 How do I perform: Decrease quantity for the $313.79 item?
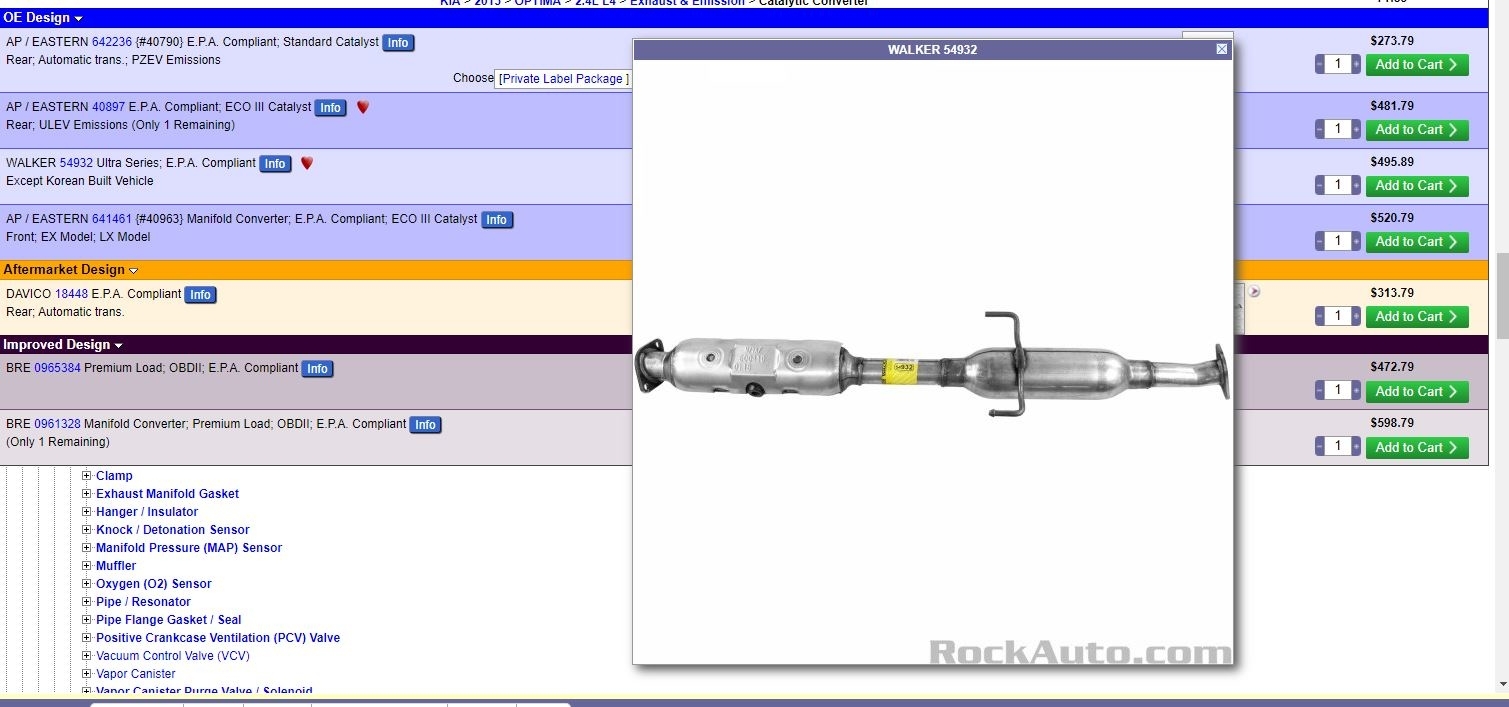point(1320,316)
